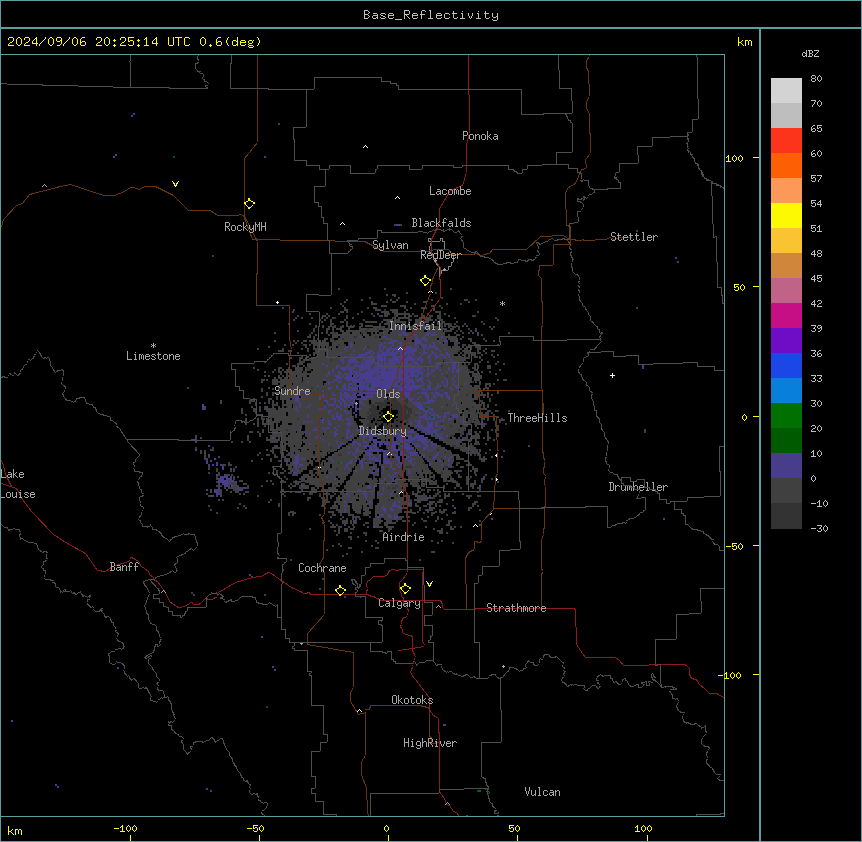Image resolution: width=862 pixels, height=842 pixels.
Task: Click the Ponoka city label
Action: (x=480, y=136)
